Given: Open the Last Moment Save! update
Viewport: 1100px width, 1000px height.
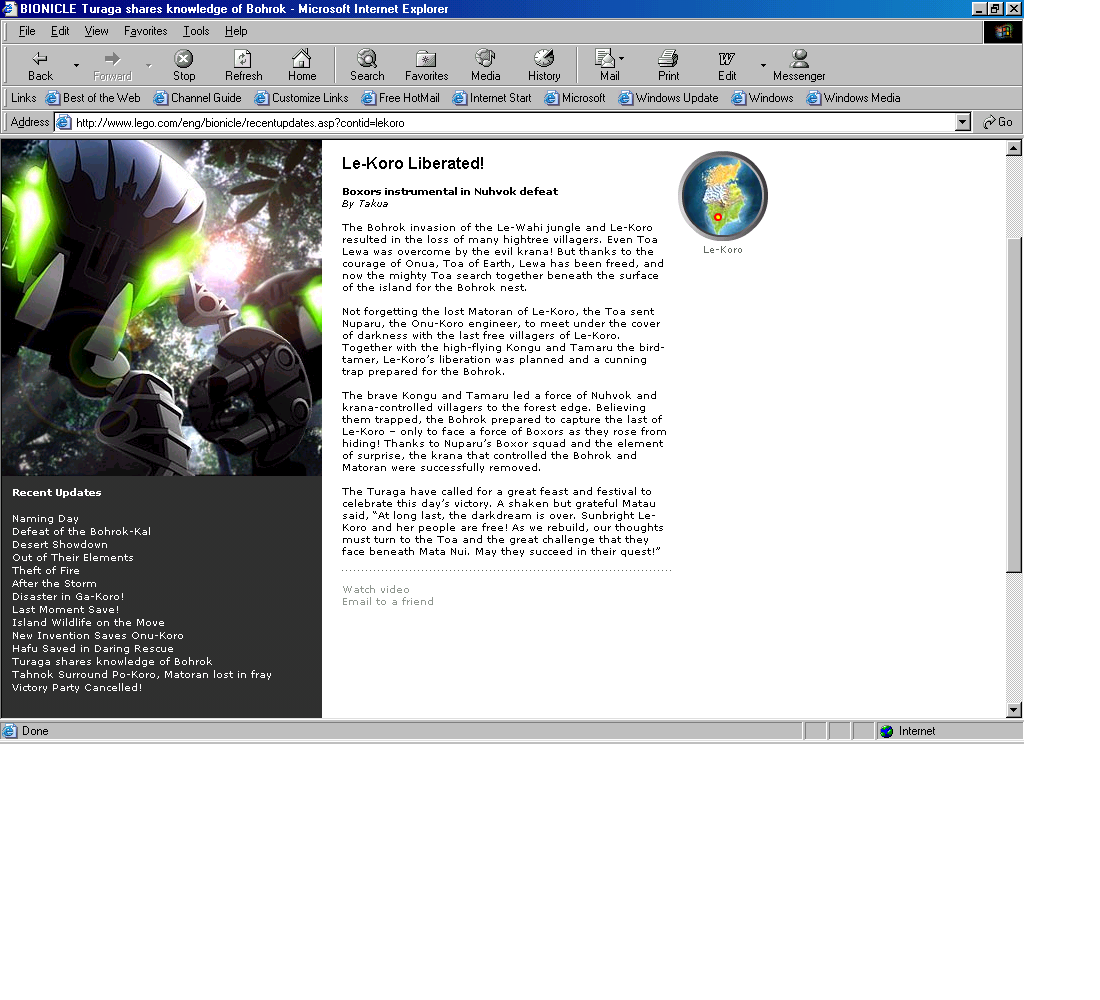Looking at the screenshot, I should (65, 609).
